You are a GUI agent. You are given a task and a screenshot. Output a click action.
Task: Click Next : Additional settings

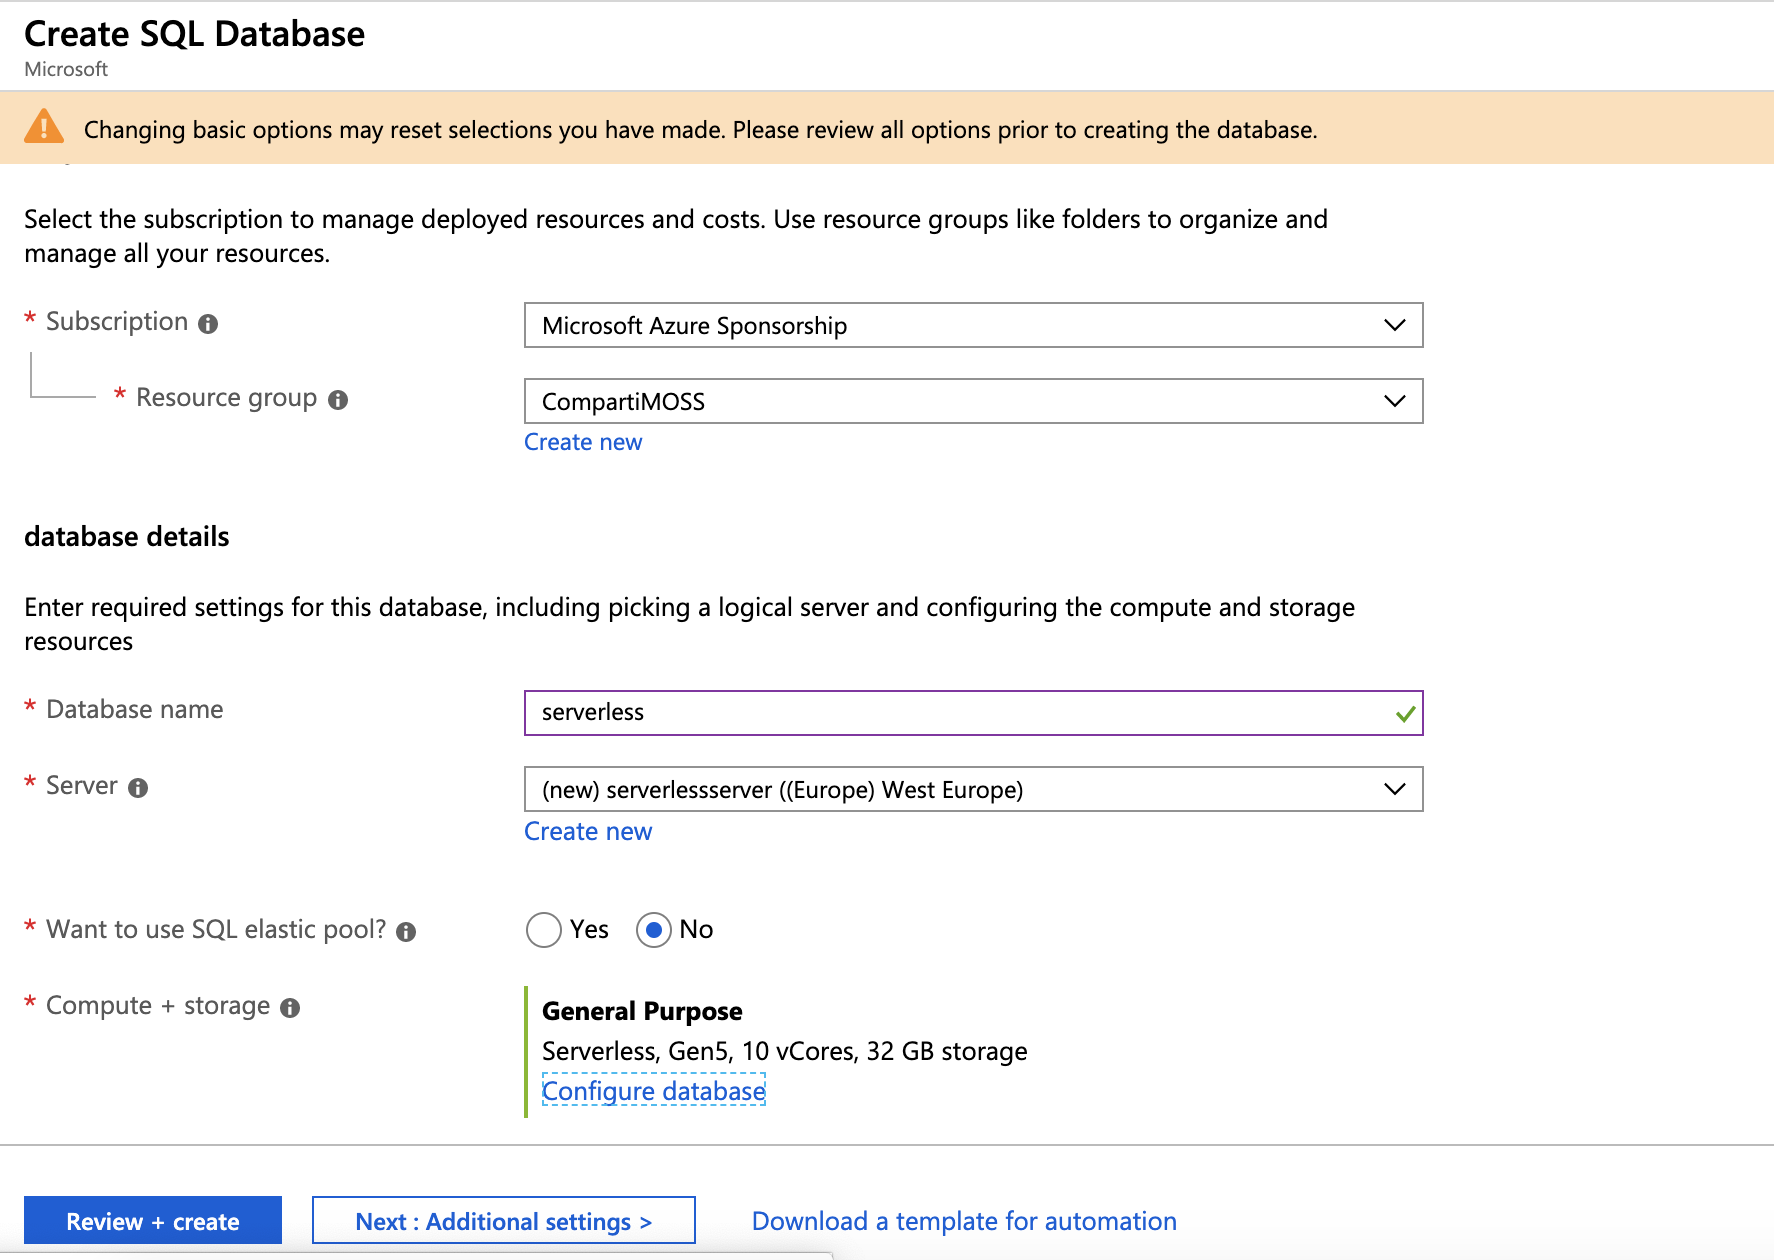pyautogui.click(x=503, y=1220)
